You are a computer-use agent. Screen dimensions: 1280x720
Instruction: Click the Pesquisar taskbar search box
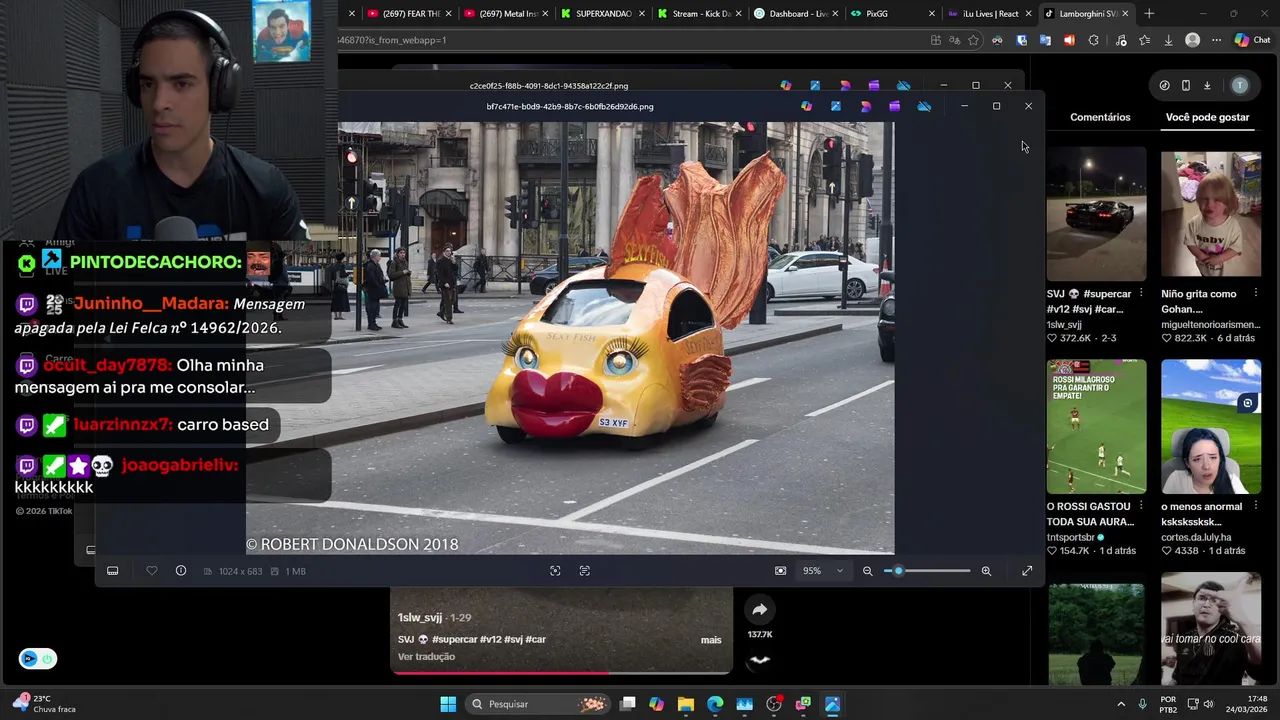[x=538, y=704]
